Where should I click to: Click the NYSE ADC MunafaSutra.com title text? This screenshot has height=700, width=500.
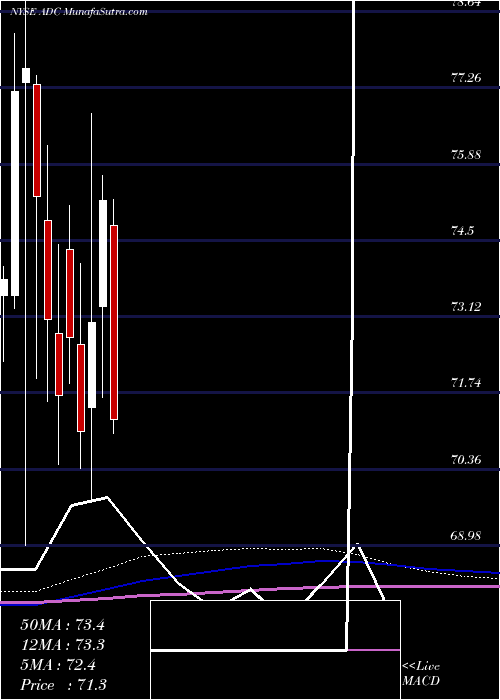(x=79, y=12)
